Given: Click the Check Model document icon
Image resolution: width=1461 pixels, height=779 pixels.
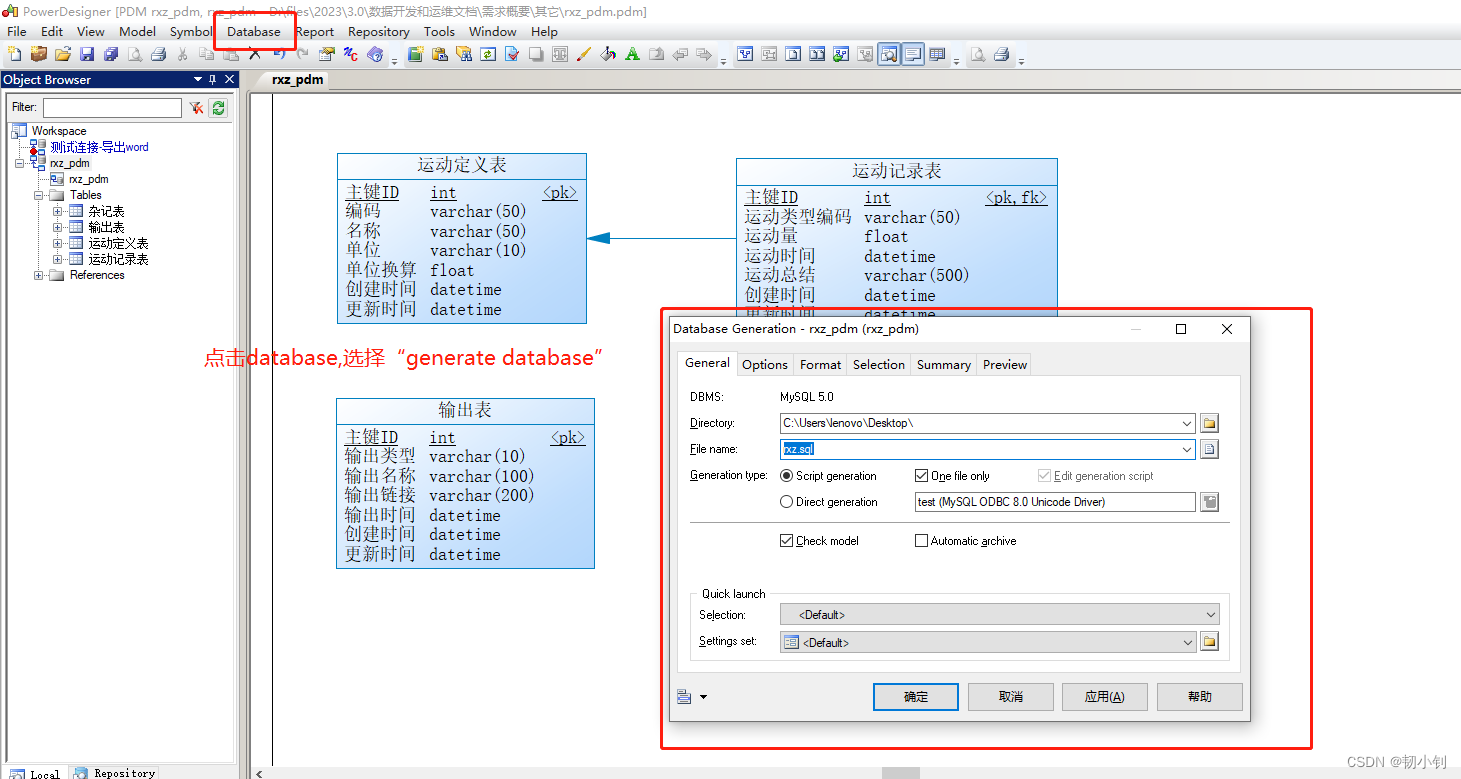Looking at the screenshot, I should coord(511,54).
